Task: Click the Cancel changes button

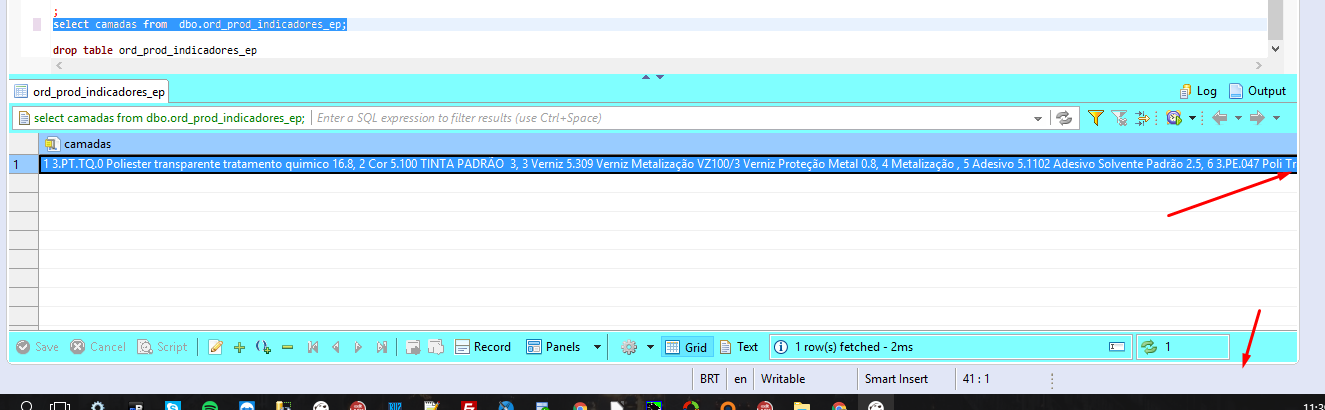Action: pyautogui.click(x=98, y=347)
